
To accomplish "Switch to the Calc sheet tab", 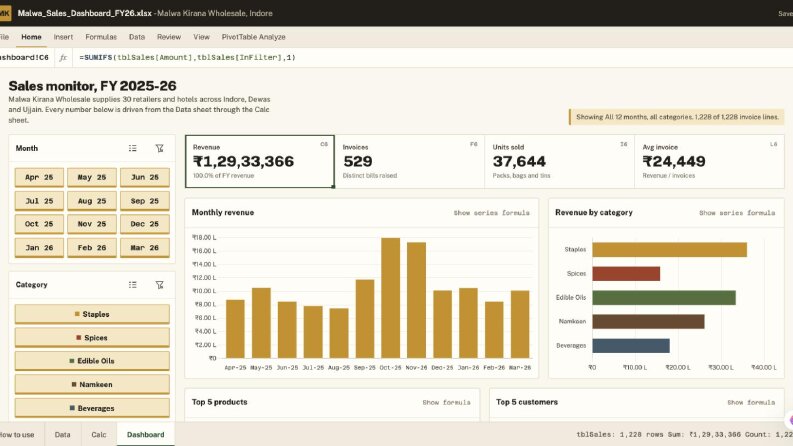I will 99,434.
